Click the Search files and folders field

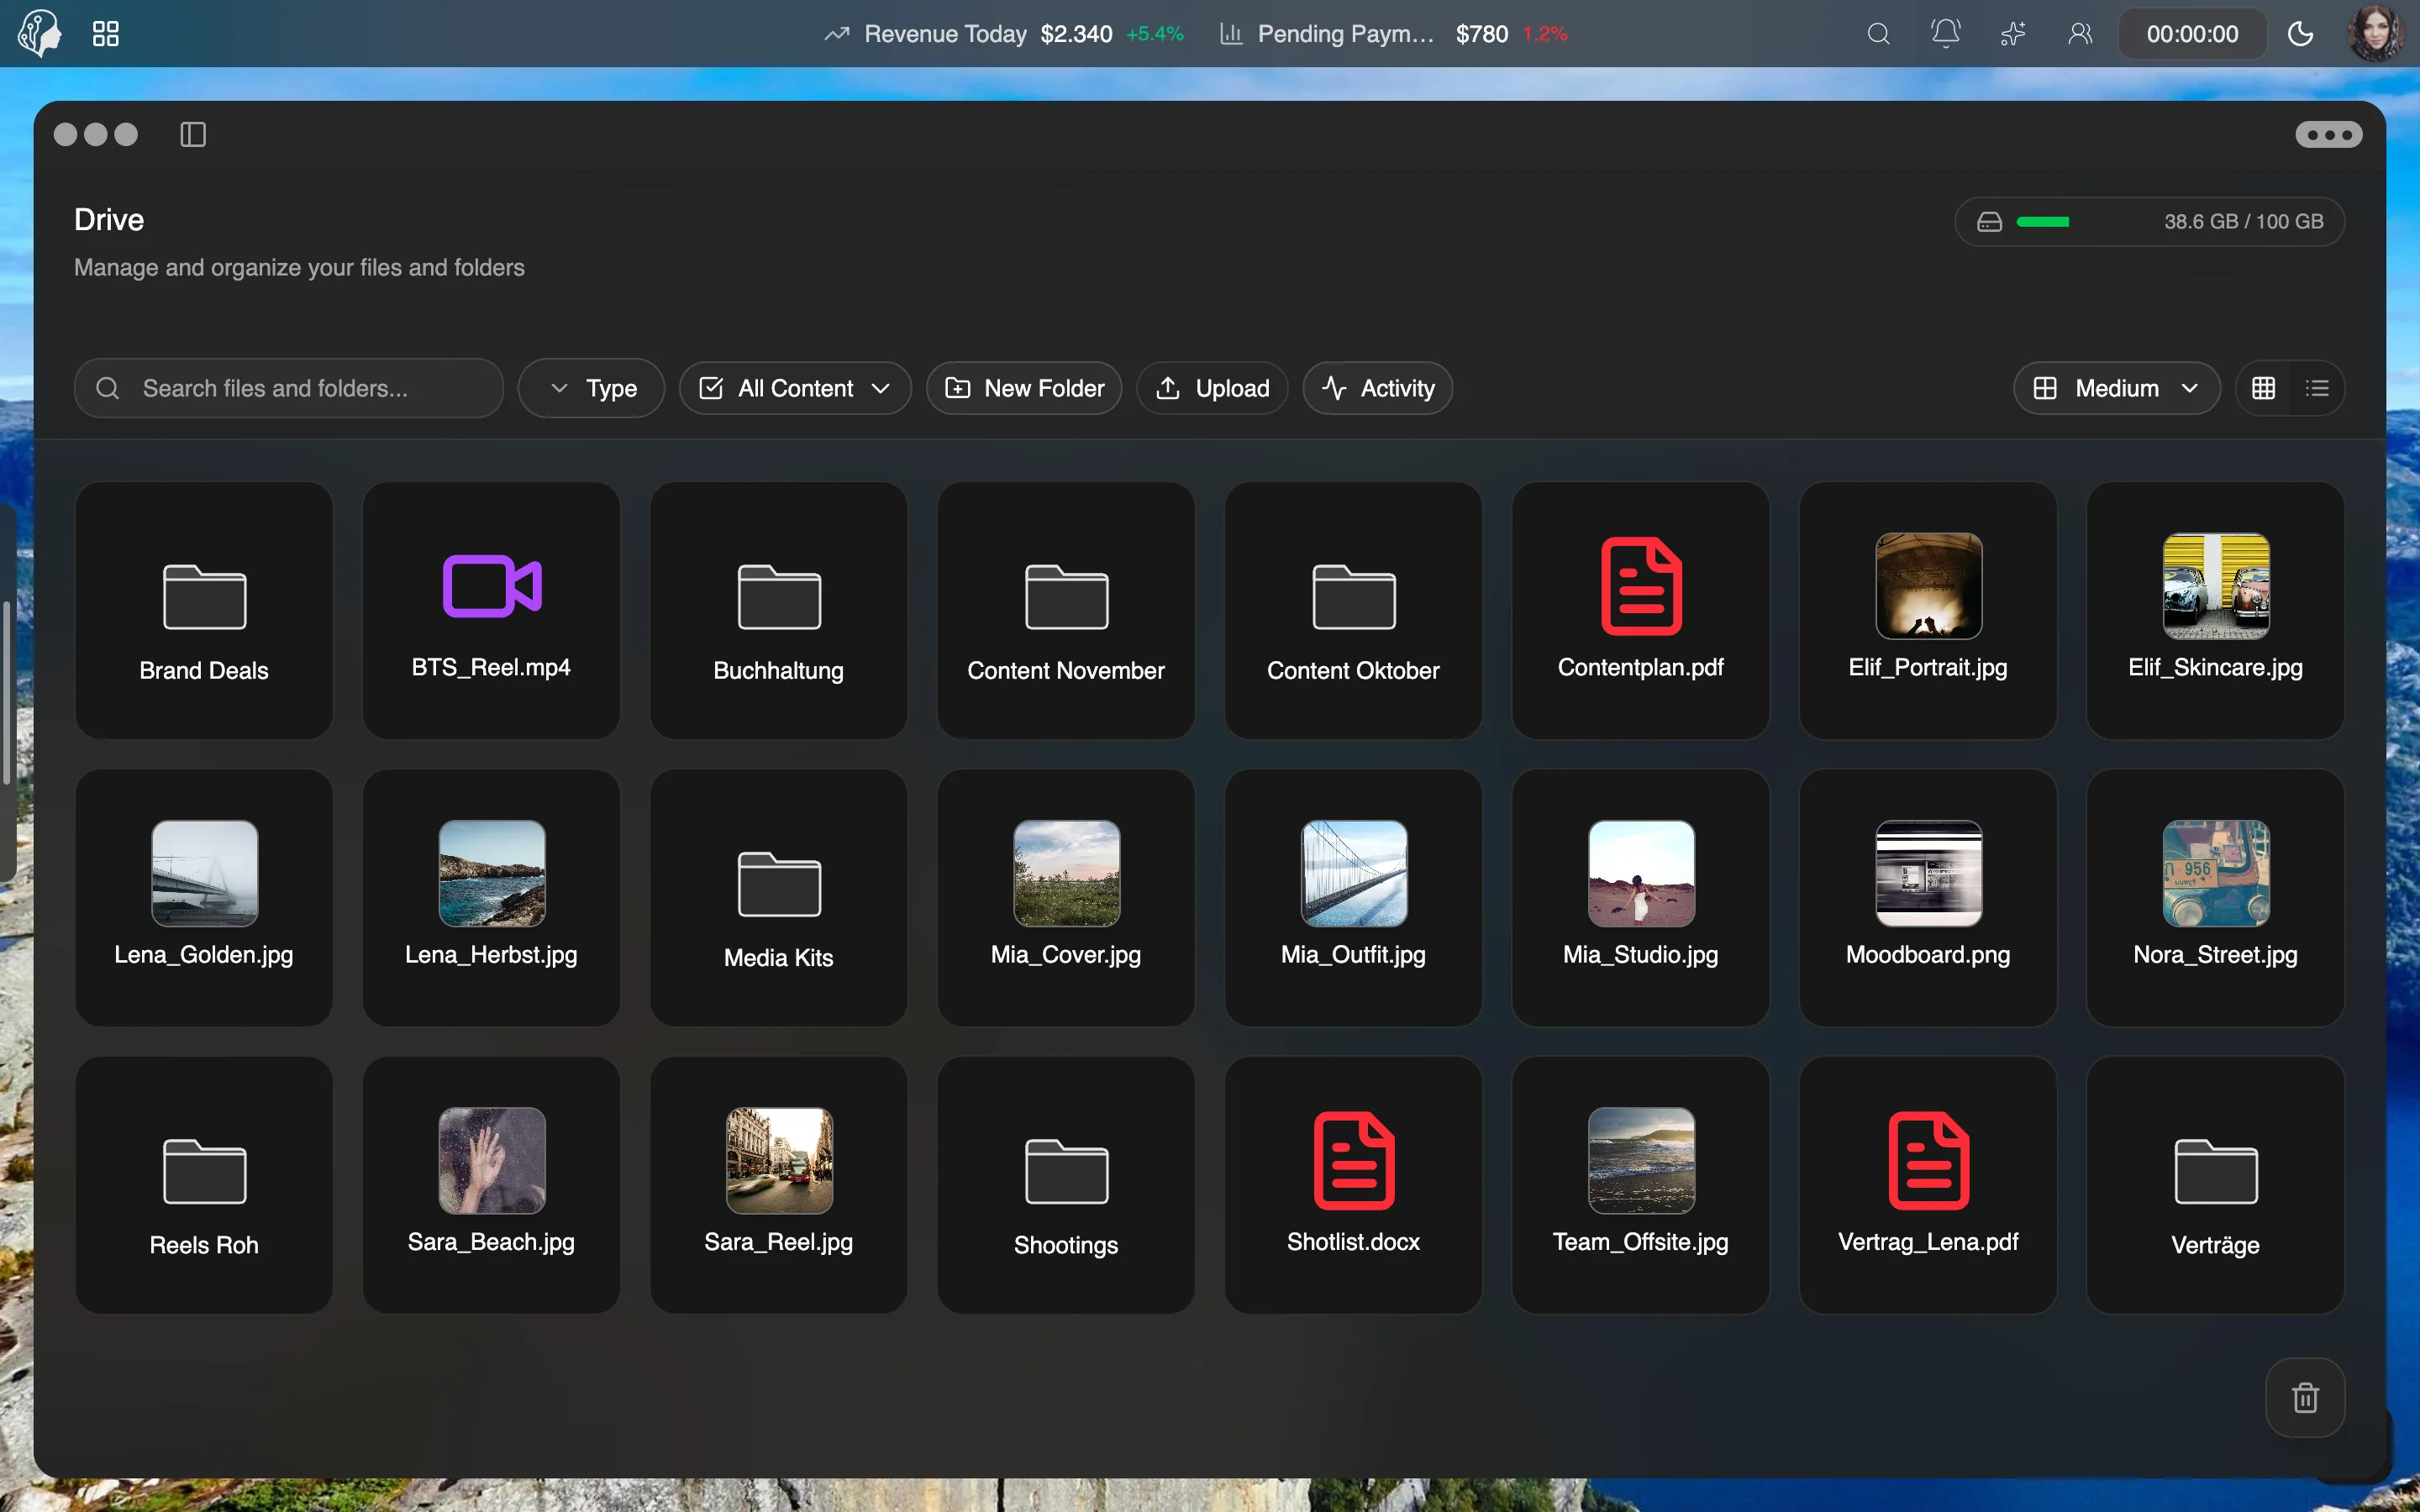289,388
